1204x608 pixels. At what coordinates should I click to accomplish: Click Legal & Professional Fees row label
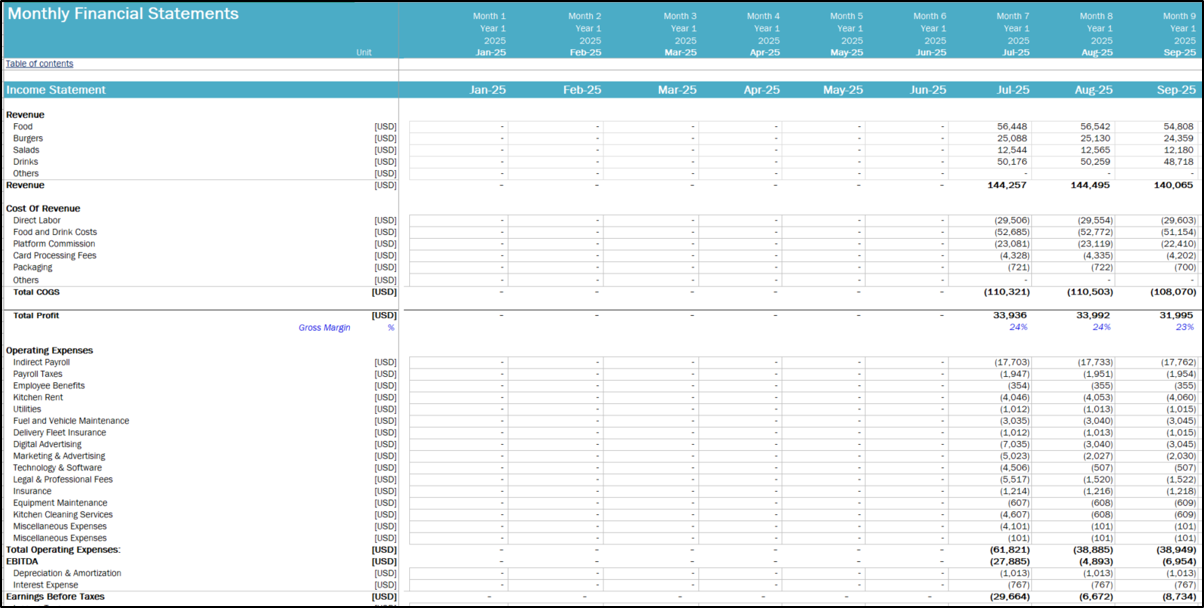pyautogui.click(x=63, y=479)
